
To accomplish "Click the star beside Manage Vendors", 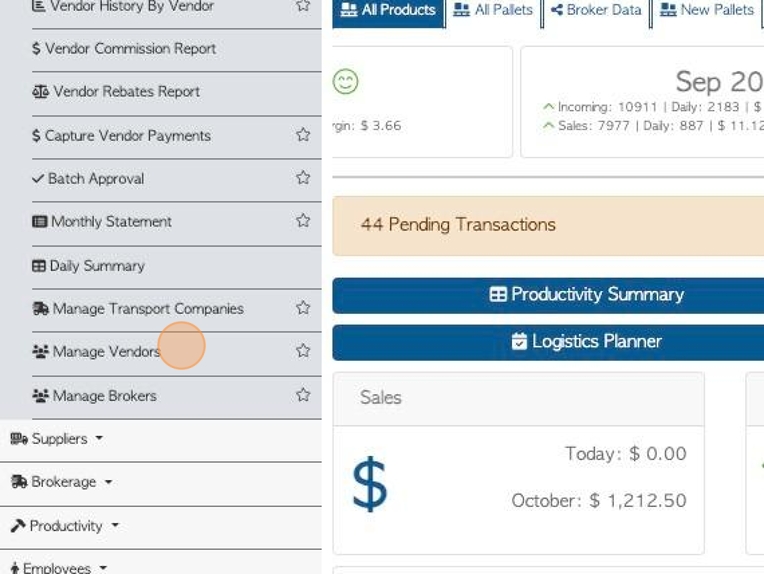I will pos(303,350).
